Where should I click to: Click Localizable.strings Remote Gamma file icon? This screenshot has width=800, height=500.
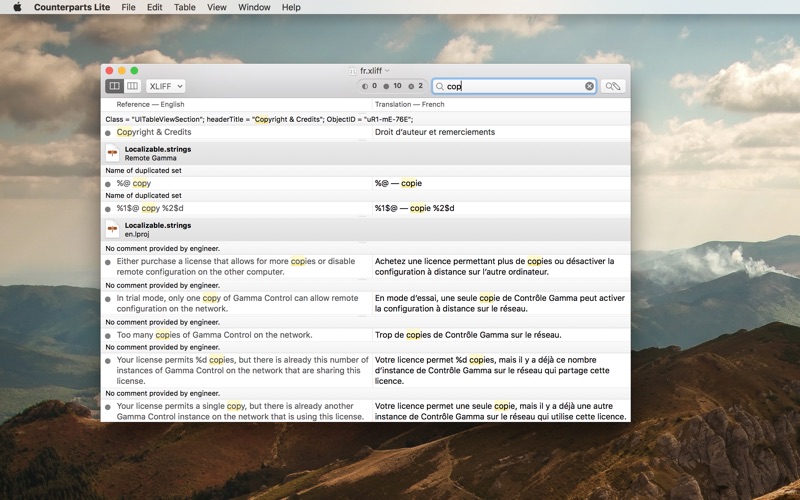point(113,153)
